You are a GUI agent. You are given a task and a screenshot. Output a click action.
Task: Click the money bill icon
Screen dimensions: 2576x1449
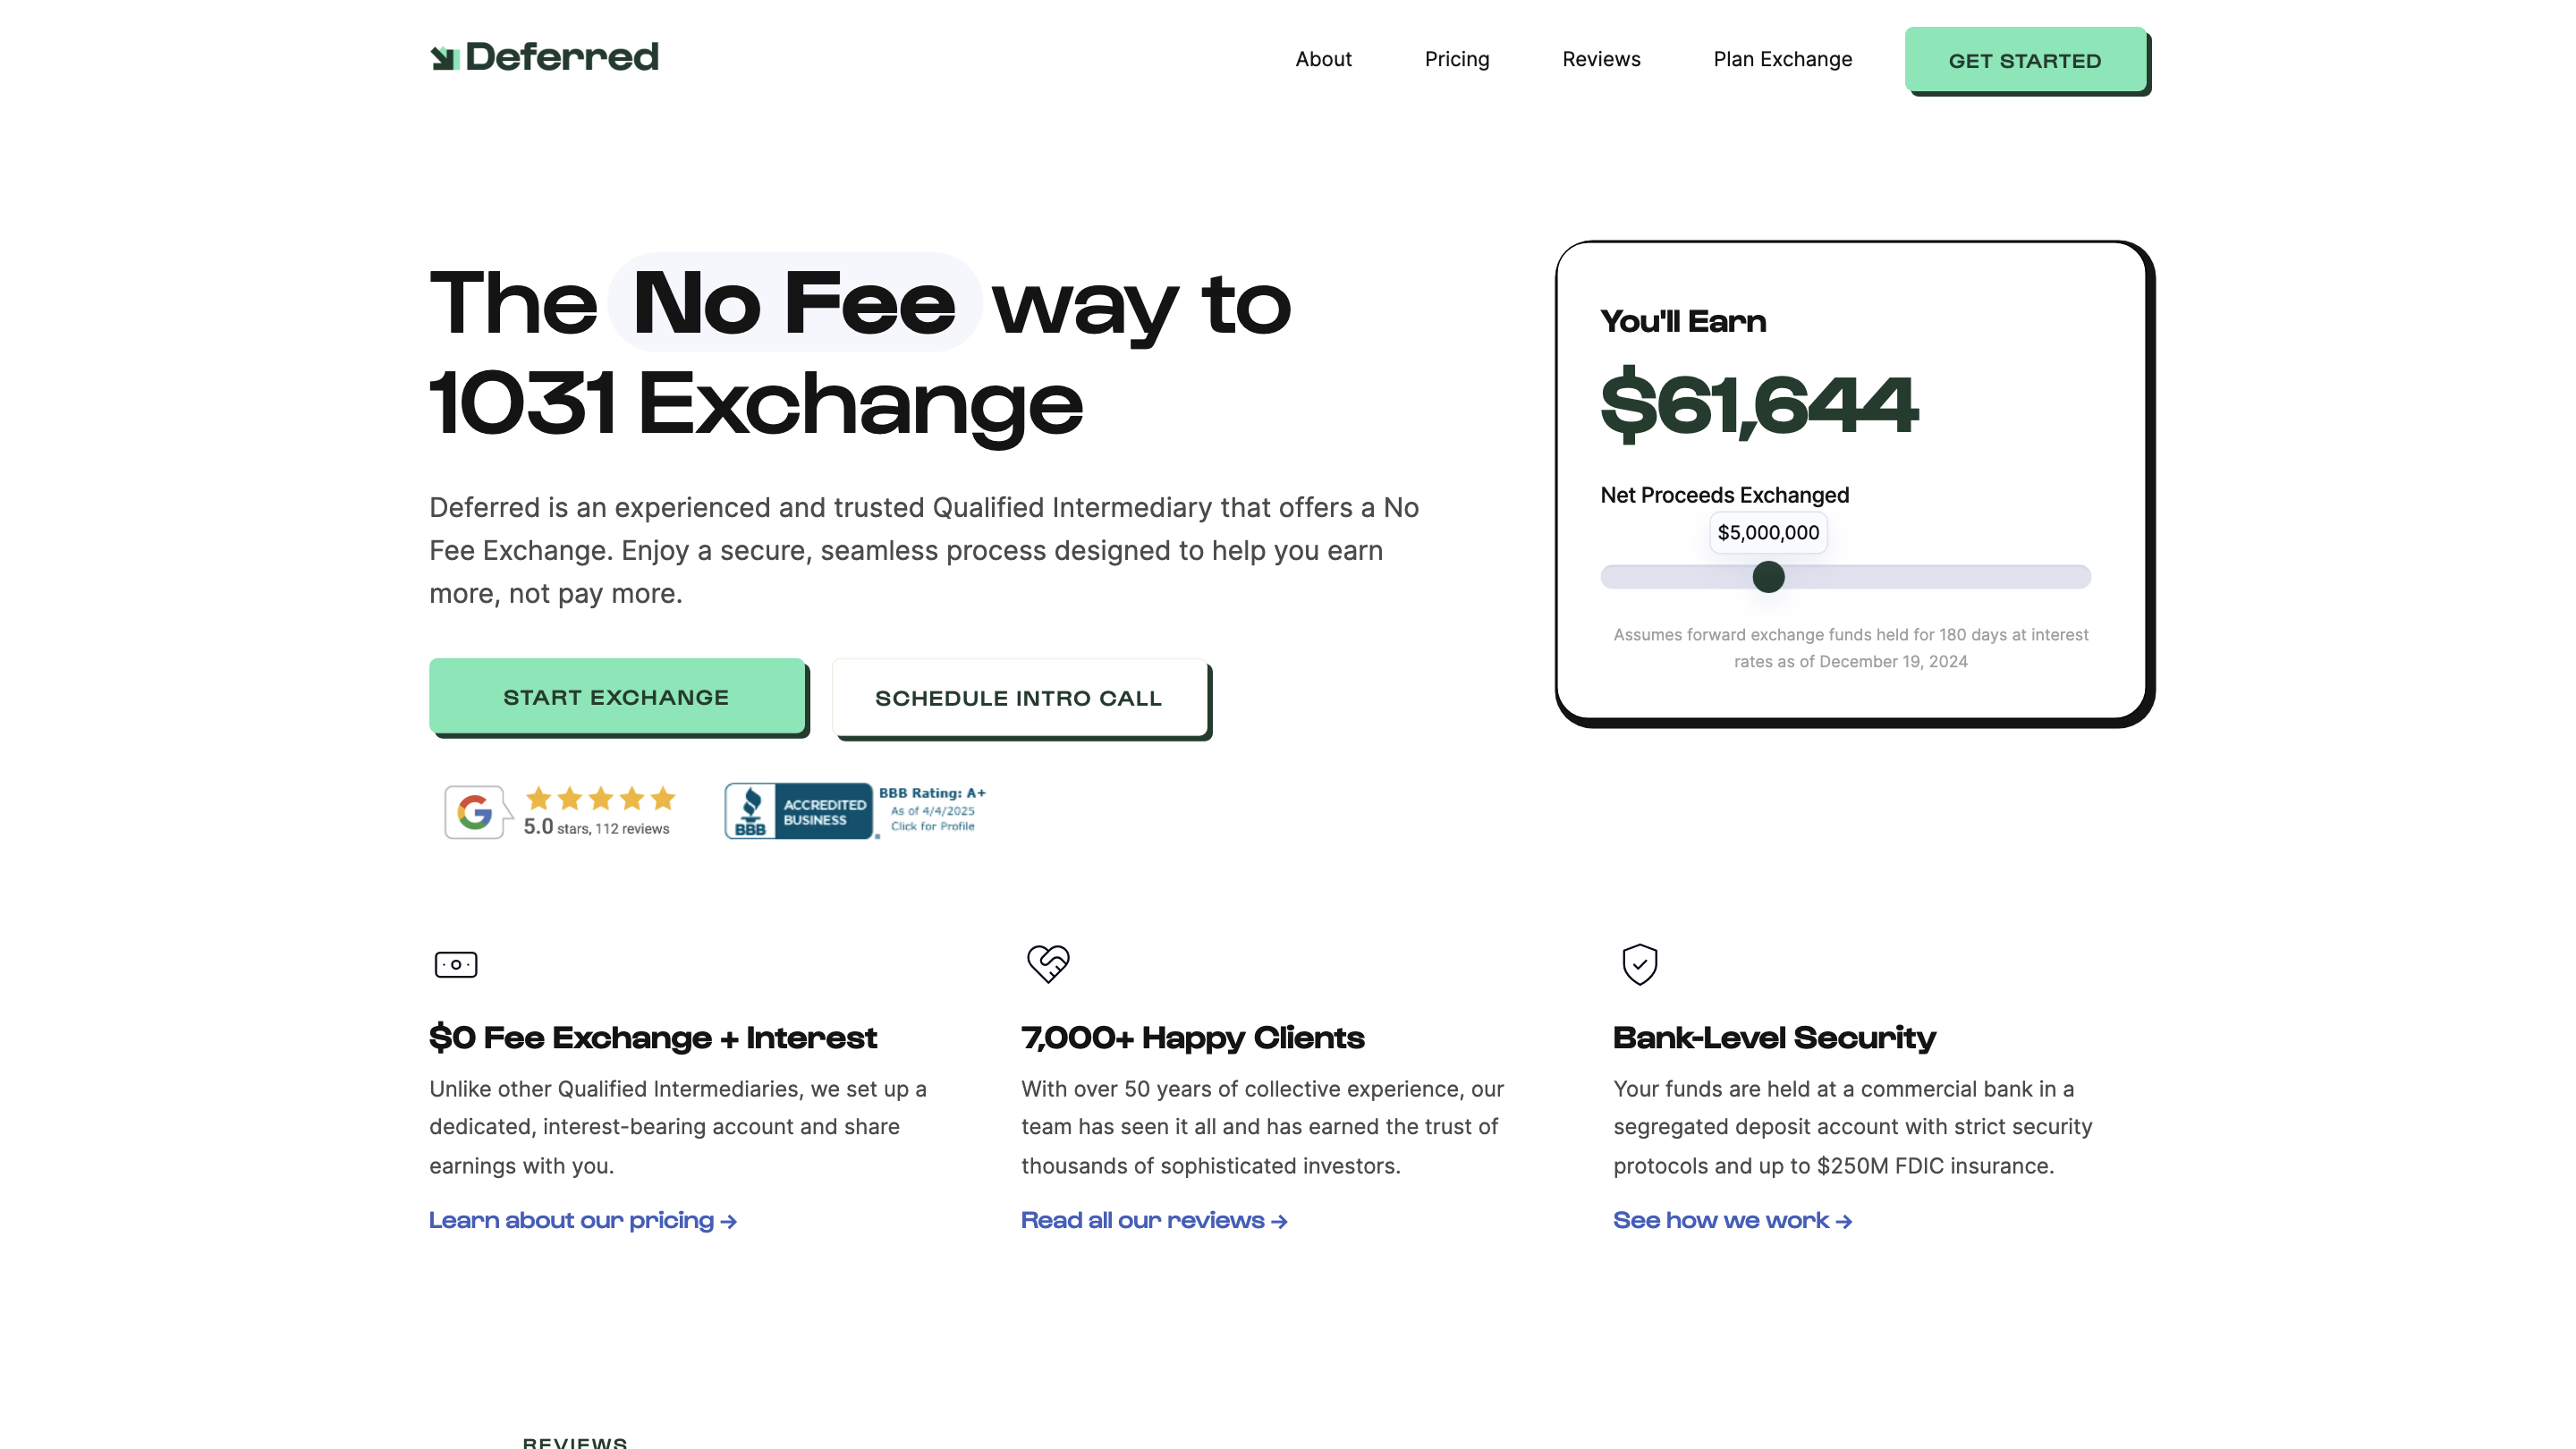[456, 964]
